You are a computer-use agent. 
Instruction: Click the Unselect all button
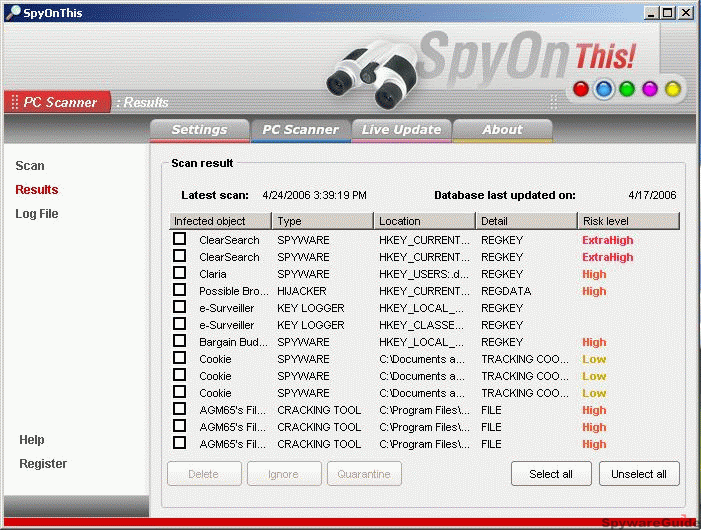pyautogui.click(x=639, y=474)
